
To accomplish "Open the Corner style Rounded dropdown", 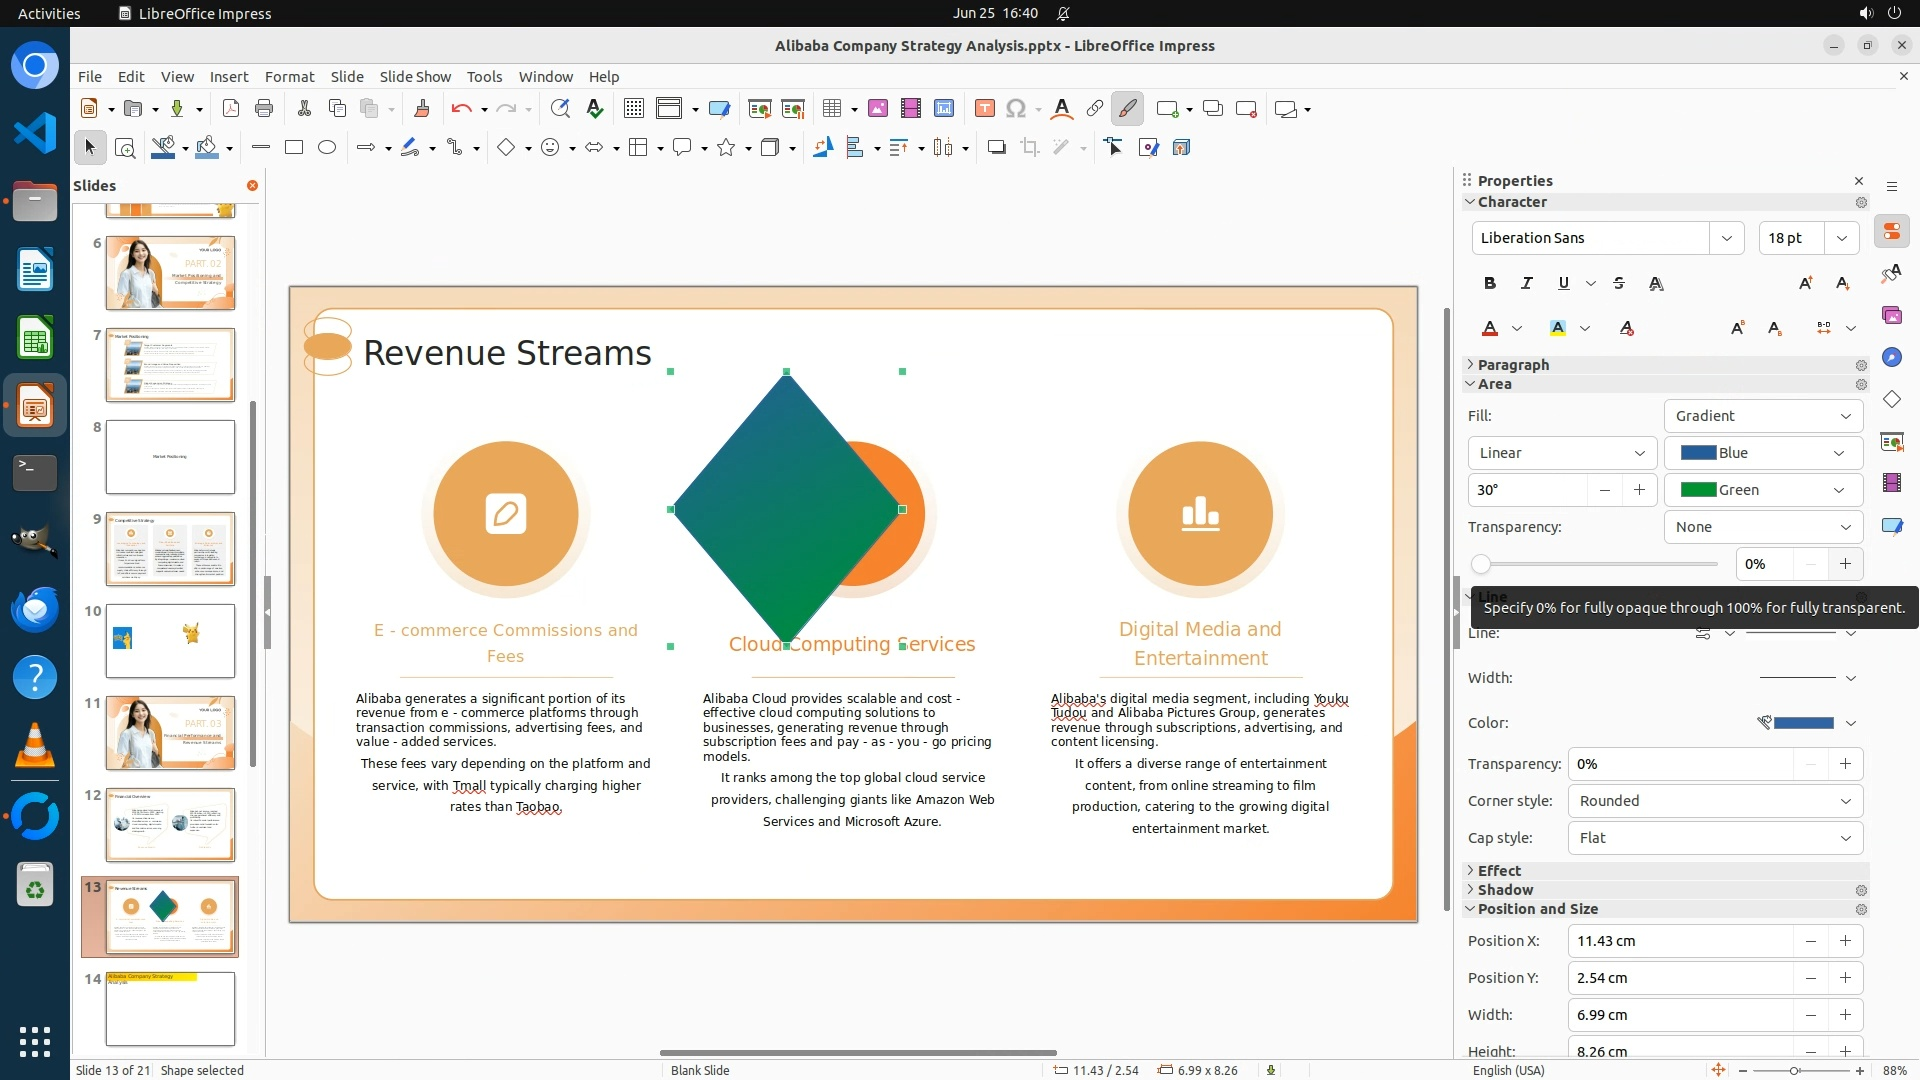I will point(1714,801).
